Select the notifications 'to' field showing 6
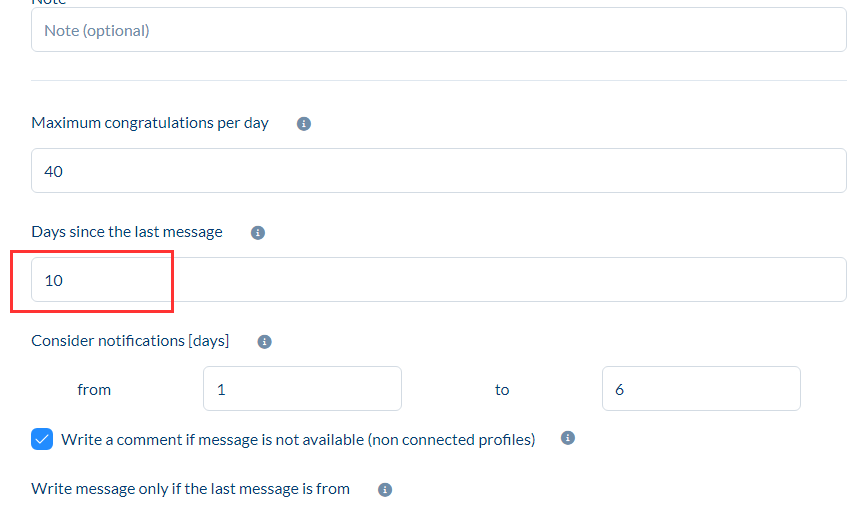The image size is (864, 511). pyautogui.click(x=701, y=389)
